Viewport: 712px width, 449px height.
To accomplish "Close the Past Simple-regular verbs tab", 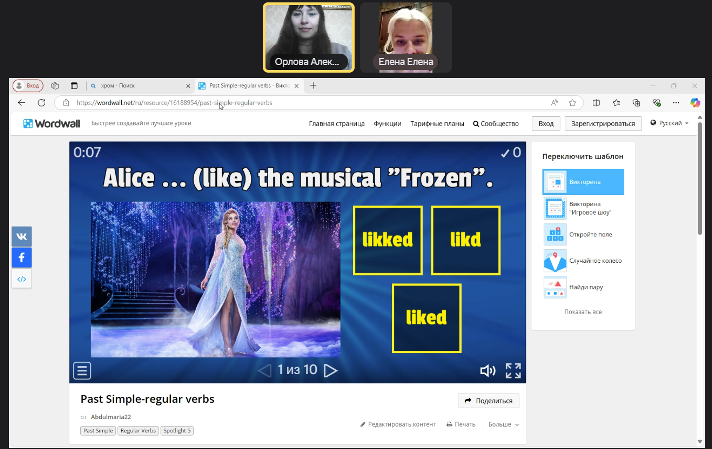I will [297, 85].
